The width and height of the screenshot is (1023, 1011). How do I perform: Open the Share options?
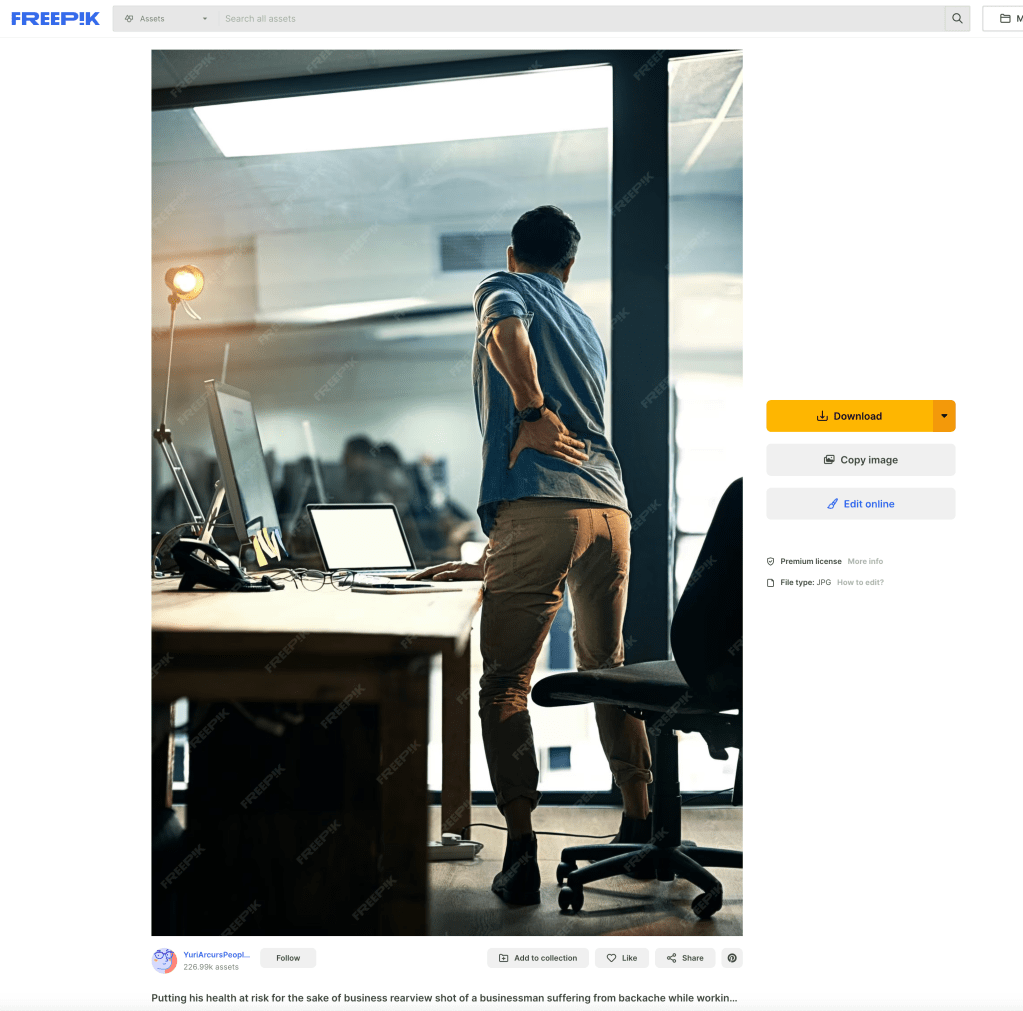685,958
